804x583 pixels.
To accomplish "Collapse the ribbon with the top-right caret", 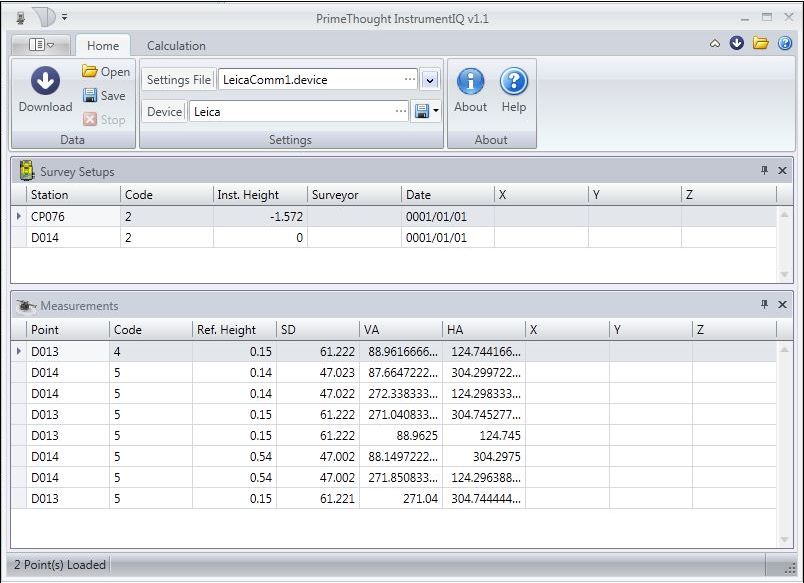I will tap(715, 44).
